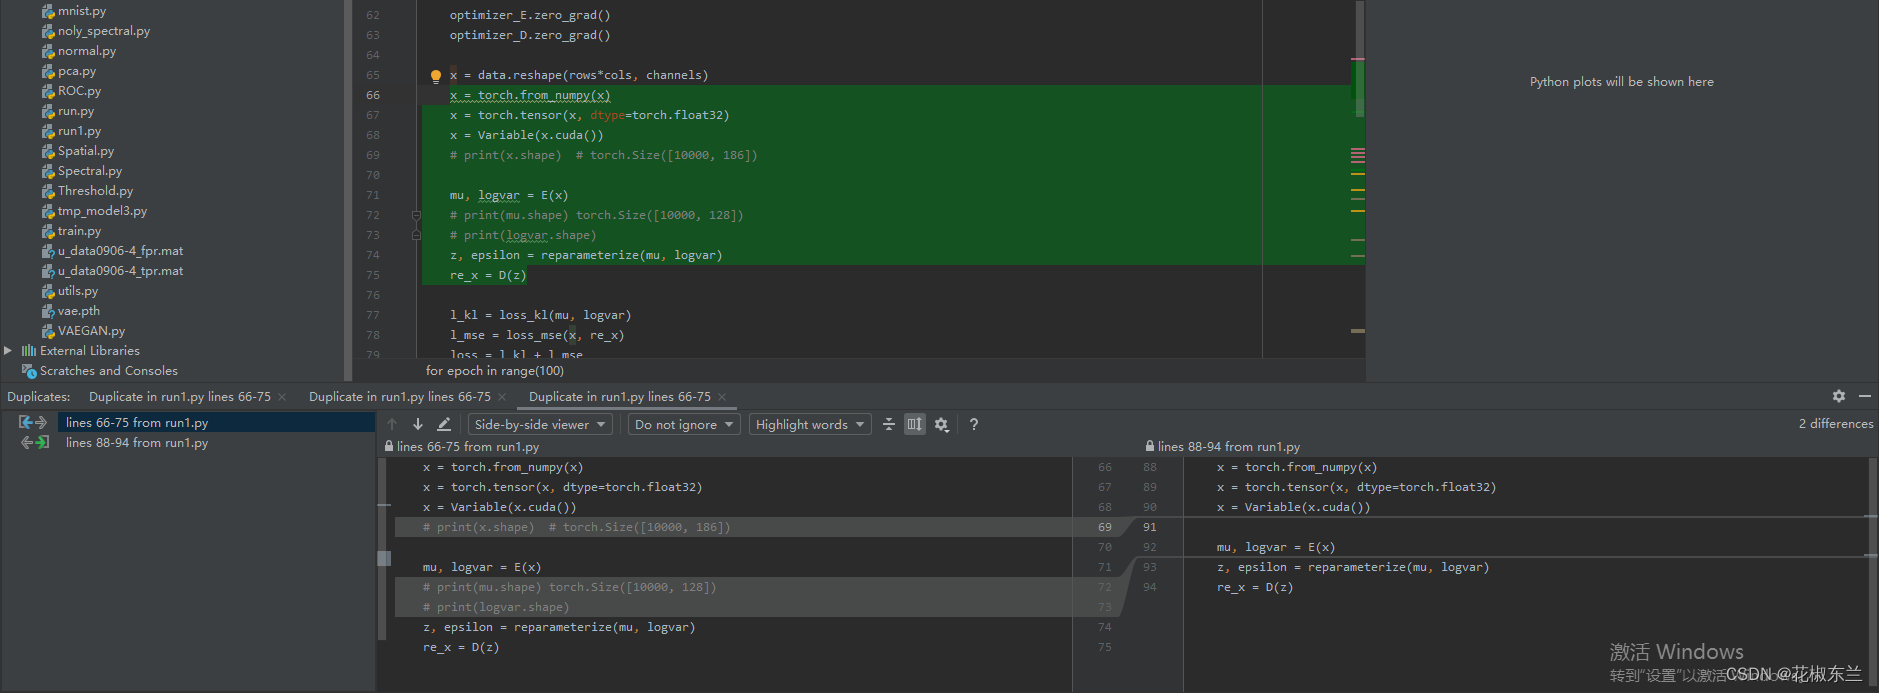Viewport: 1879px width, 693px height.
Task: Open noly_spectral.py in the project tree
Action: pos(104,31)
